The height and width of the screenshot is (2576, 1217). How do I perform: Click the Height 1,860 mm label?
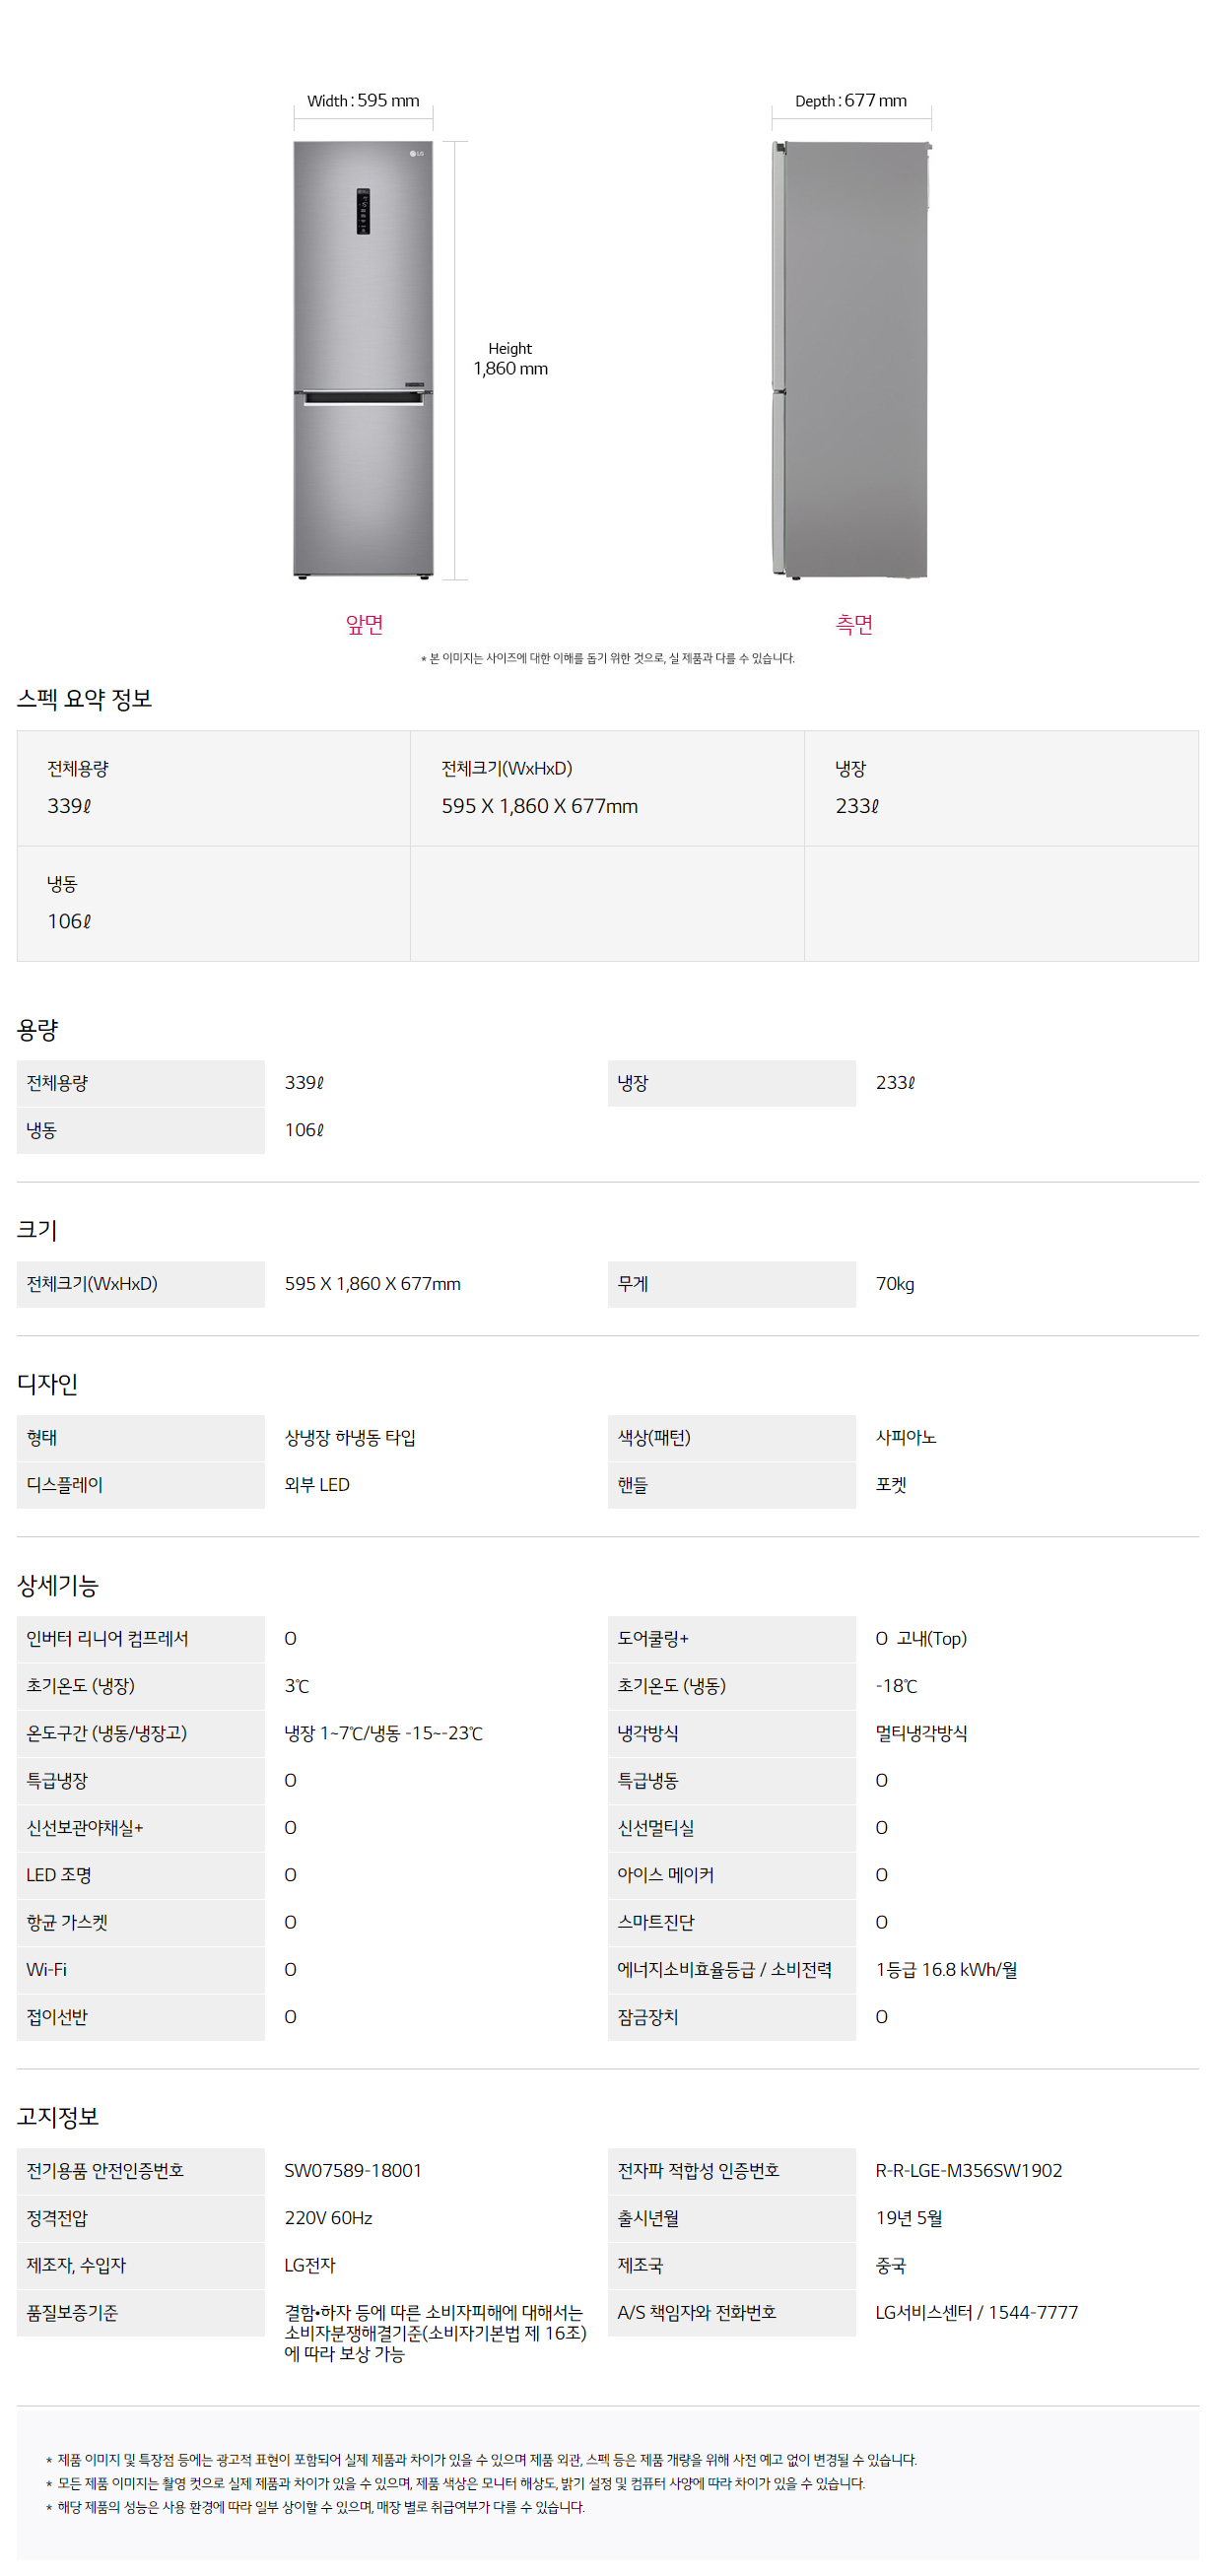(510, 359)
